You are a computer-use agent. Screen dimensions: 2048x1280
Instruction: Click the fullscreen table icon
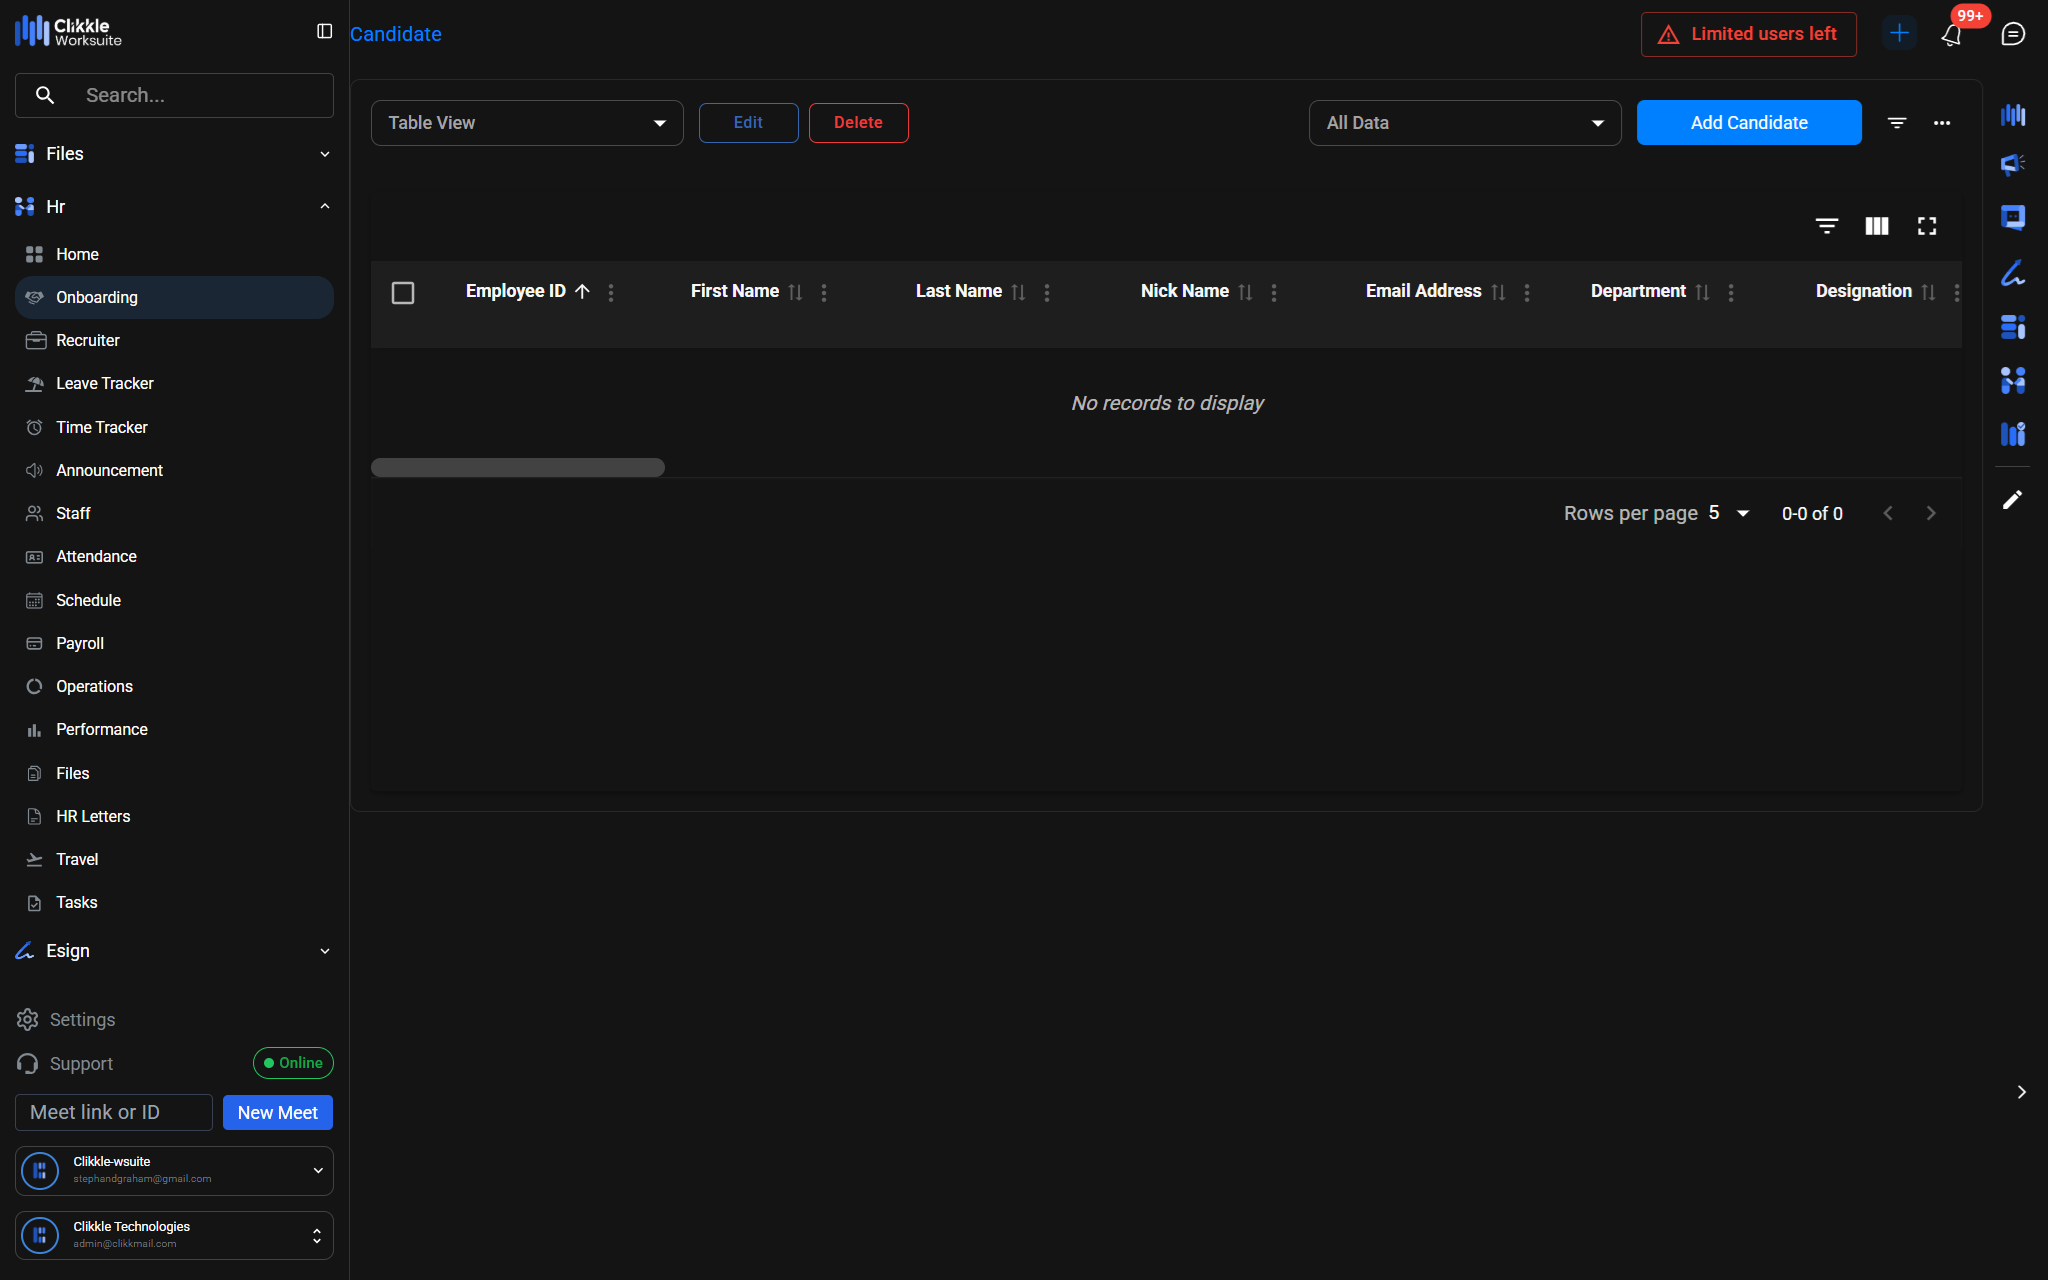tap(1926, 226)
